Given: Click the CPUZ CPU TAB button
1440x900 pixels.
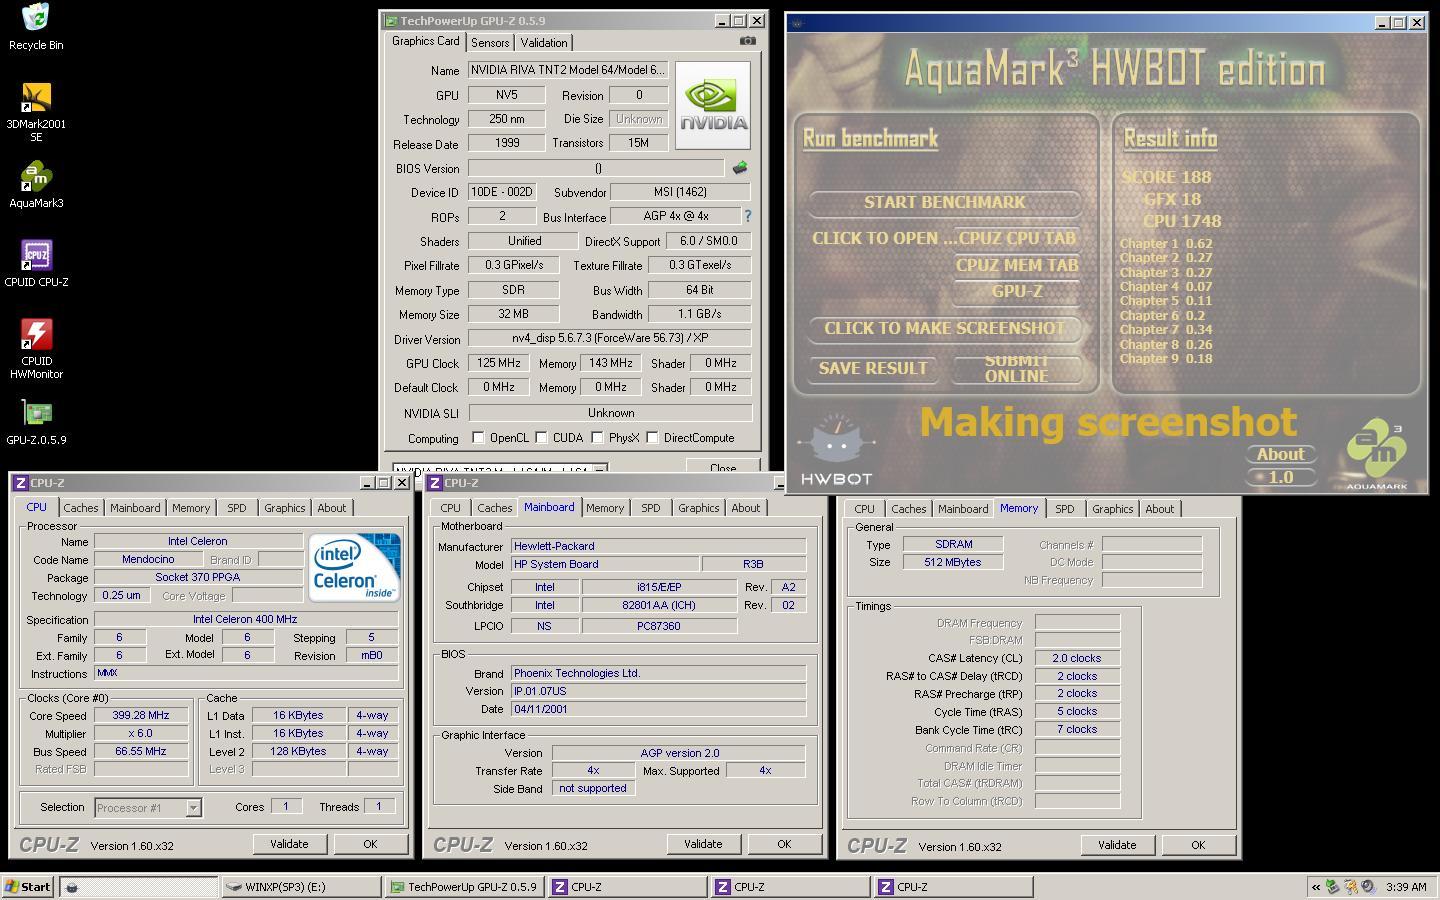Looking at the screenshot, I should coord(1016,238).
